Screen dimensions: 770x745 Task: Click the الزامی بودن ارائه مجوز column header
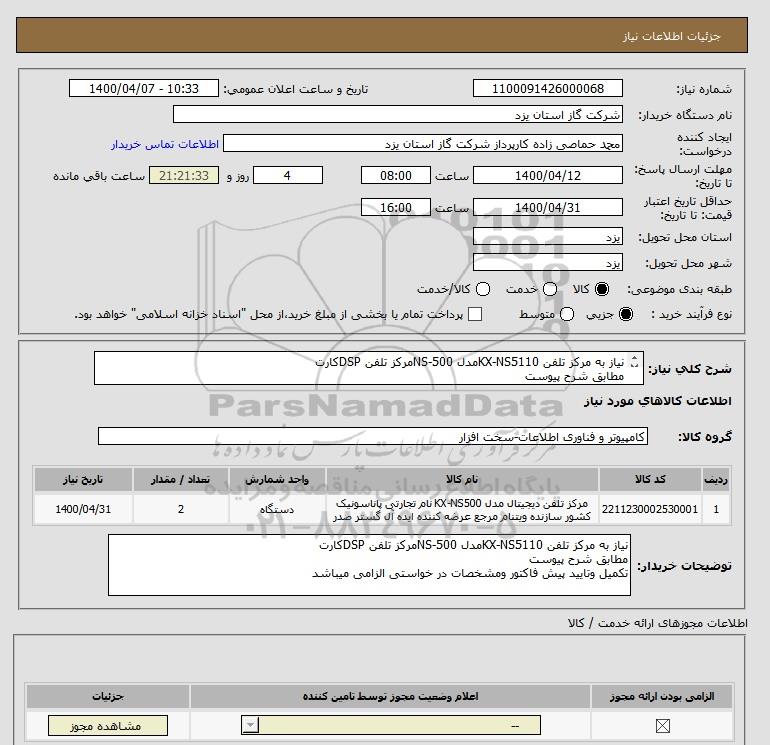(661, 696)
